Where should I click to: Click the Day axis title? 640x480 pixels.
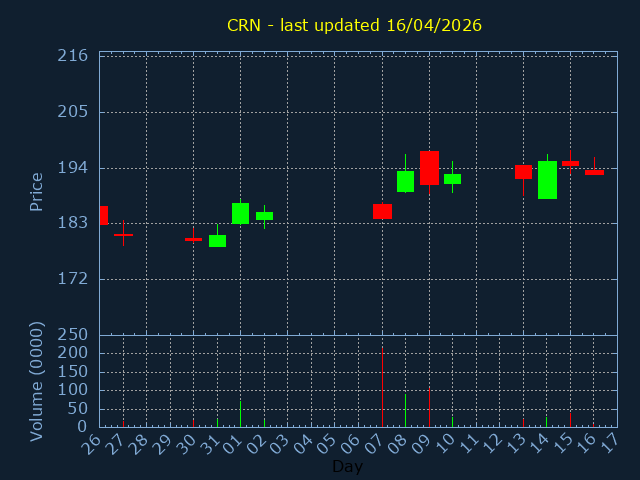[x=347, y=466]
